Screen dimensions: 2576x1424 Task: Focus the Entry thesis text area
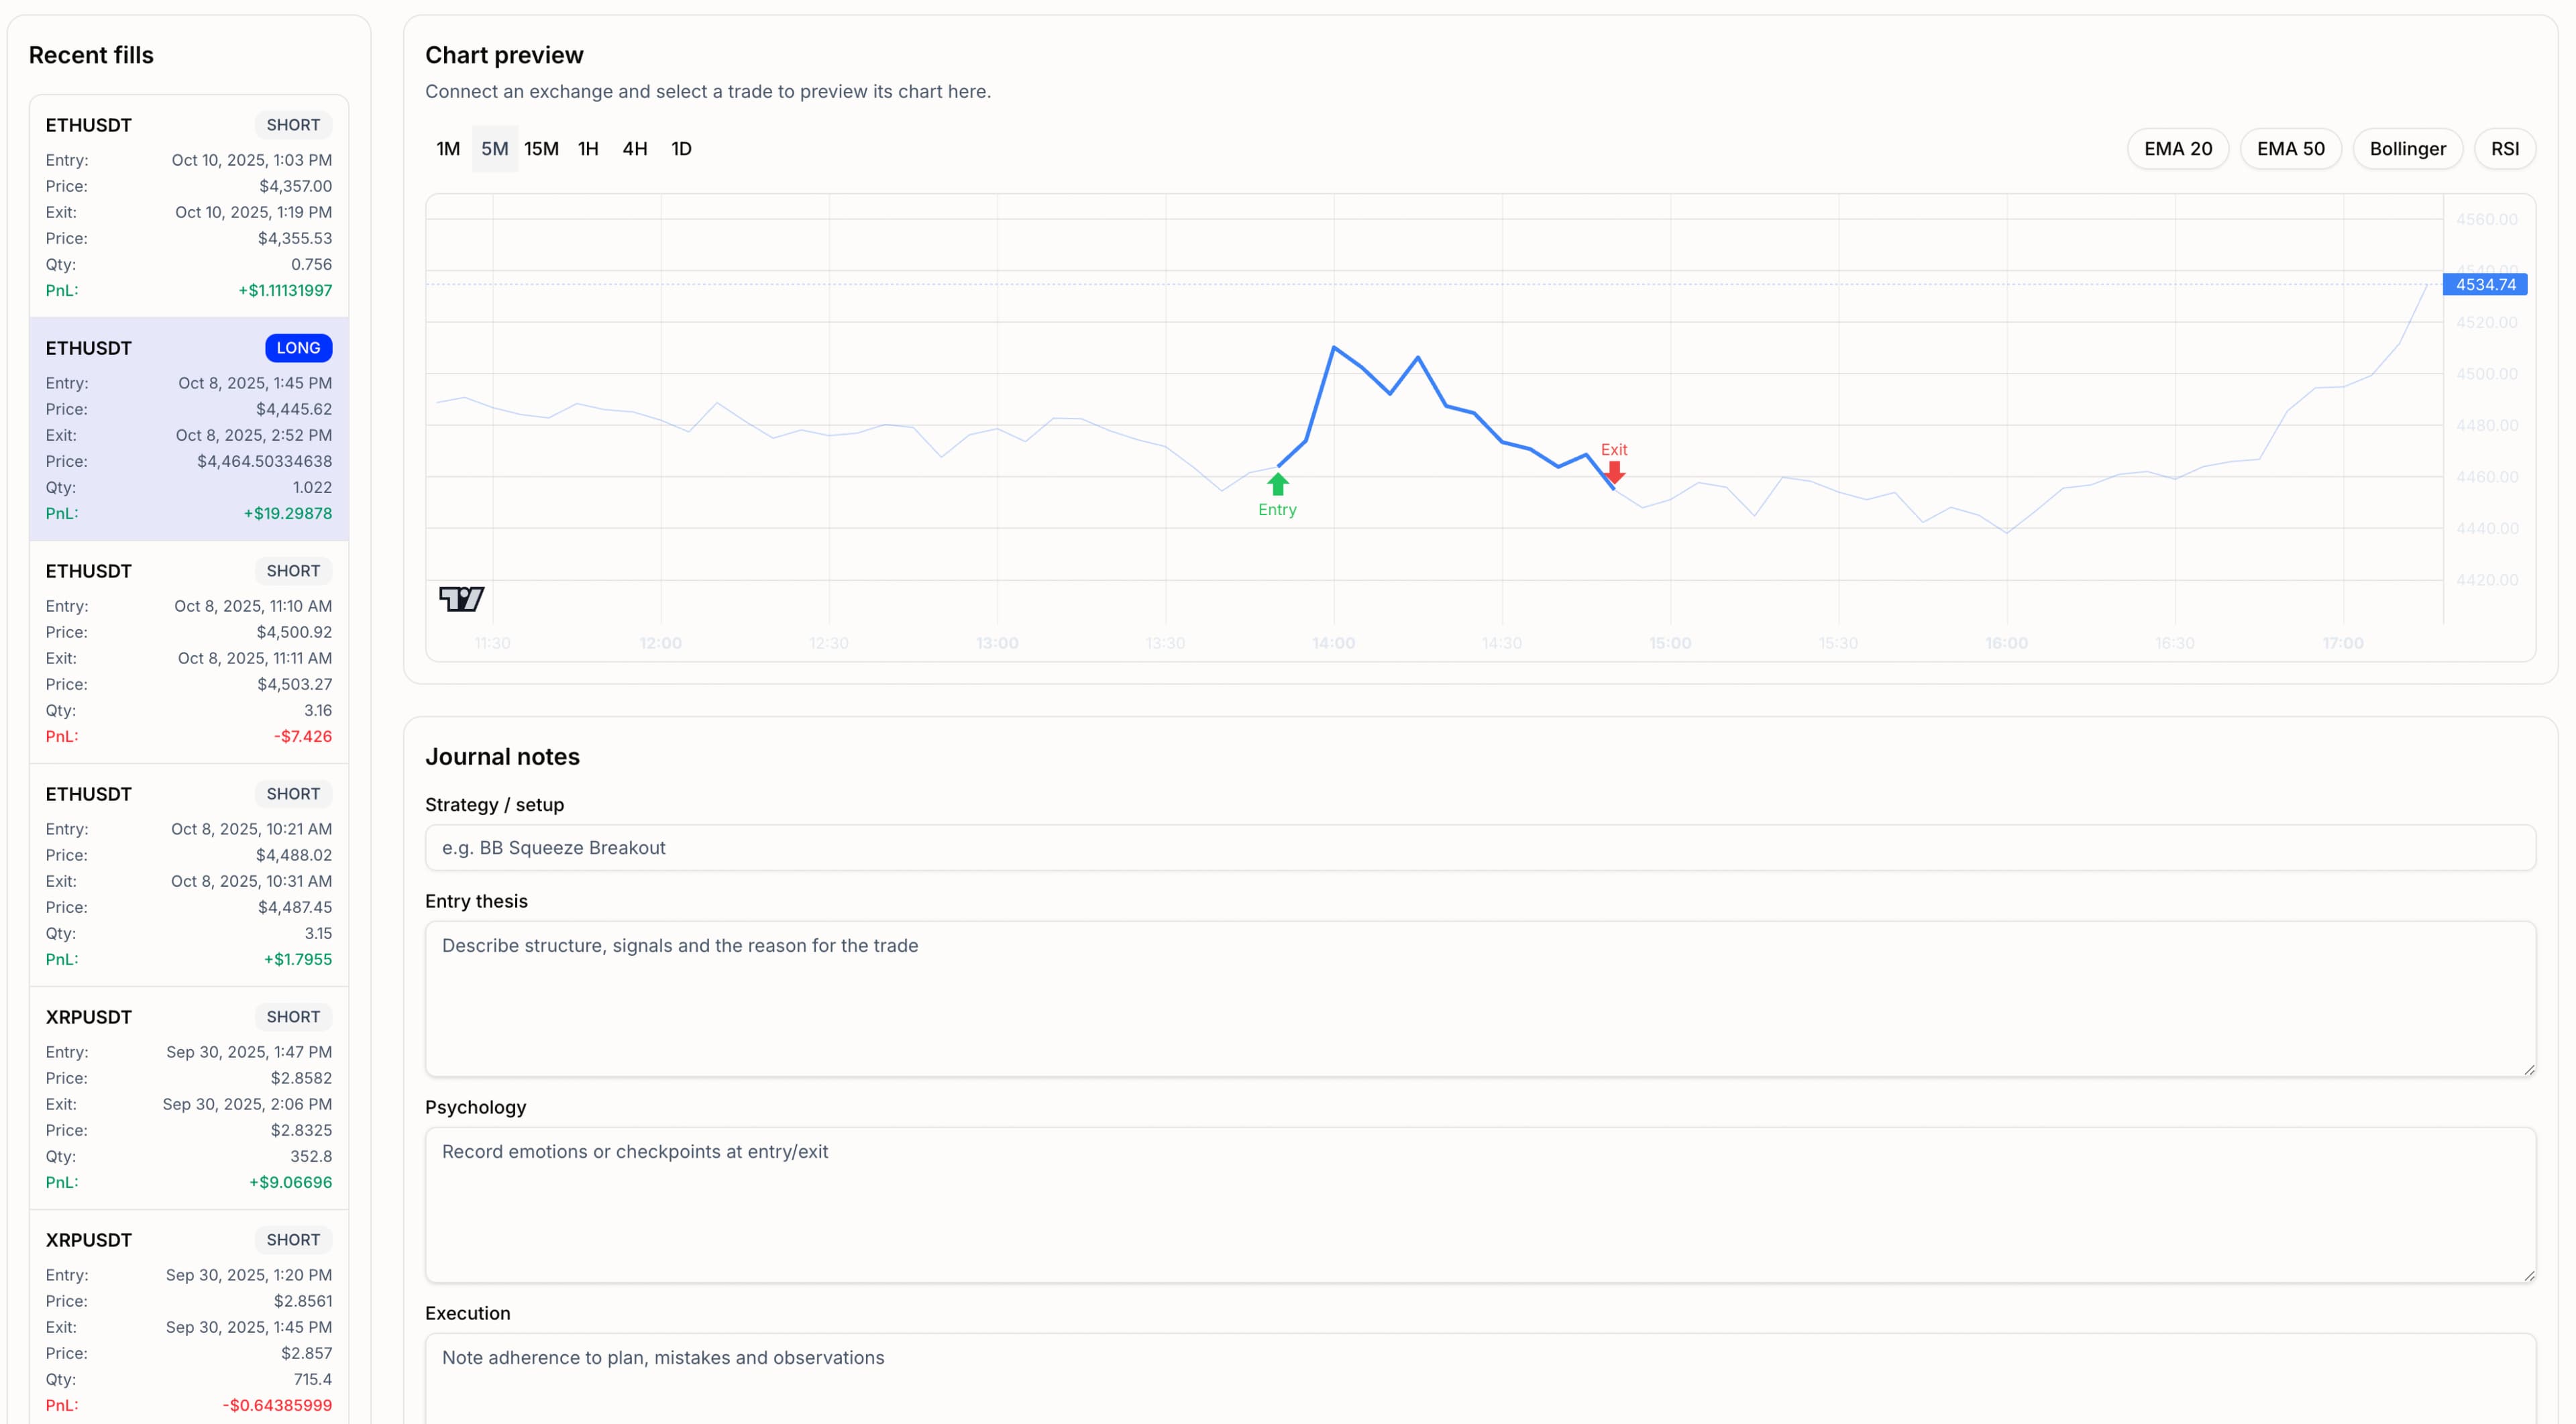pos(1480,998)
